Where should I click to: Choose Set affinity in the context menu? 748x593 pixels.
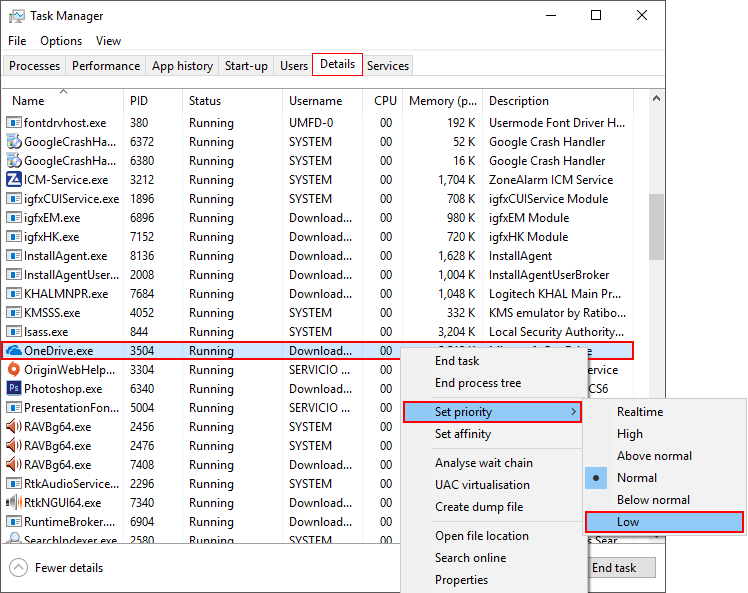click(492, 434)
